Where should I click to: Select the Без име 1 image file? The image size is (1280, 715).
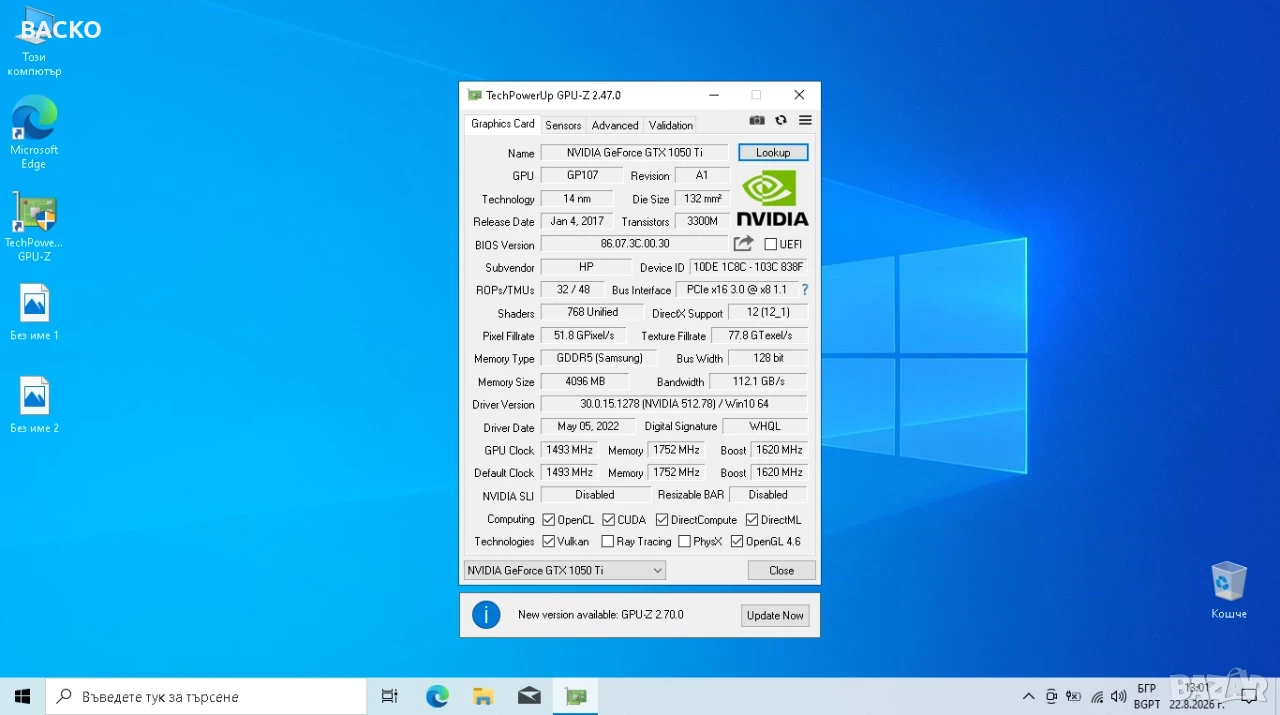click(34, 313)
